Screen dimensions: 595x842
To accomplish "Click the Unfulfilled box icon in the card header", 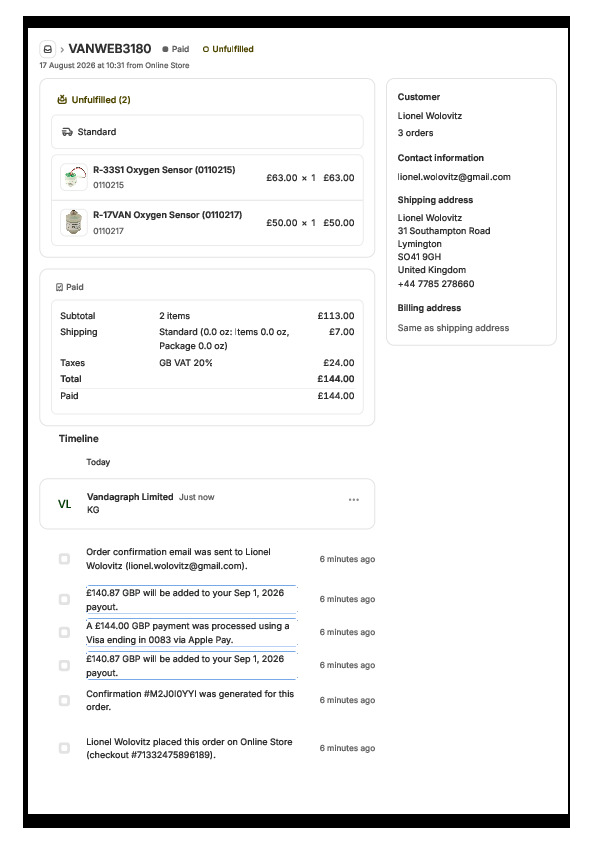I will pyautogui.click(x=62, y=99).
